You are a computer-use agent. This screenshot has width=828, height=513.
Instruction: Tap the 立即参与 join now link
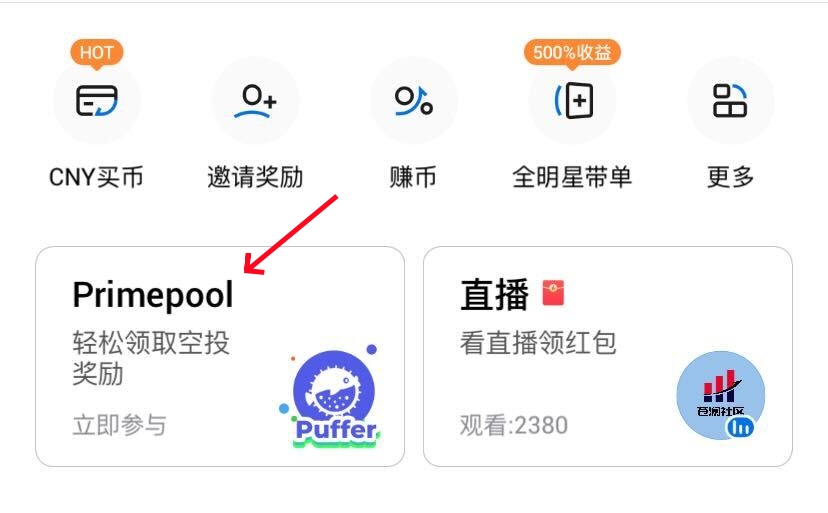(x=119, y=425)
